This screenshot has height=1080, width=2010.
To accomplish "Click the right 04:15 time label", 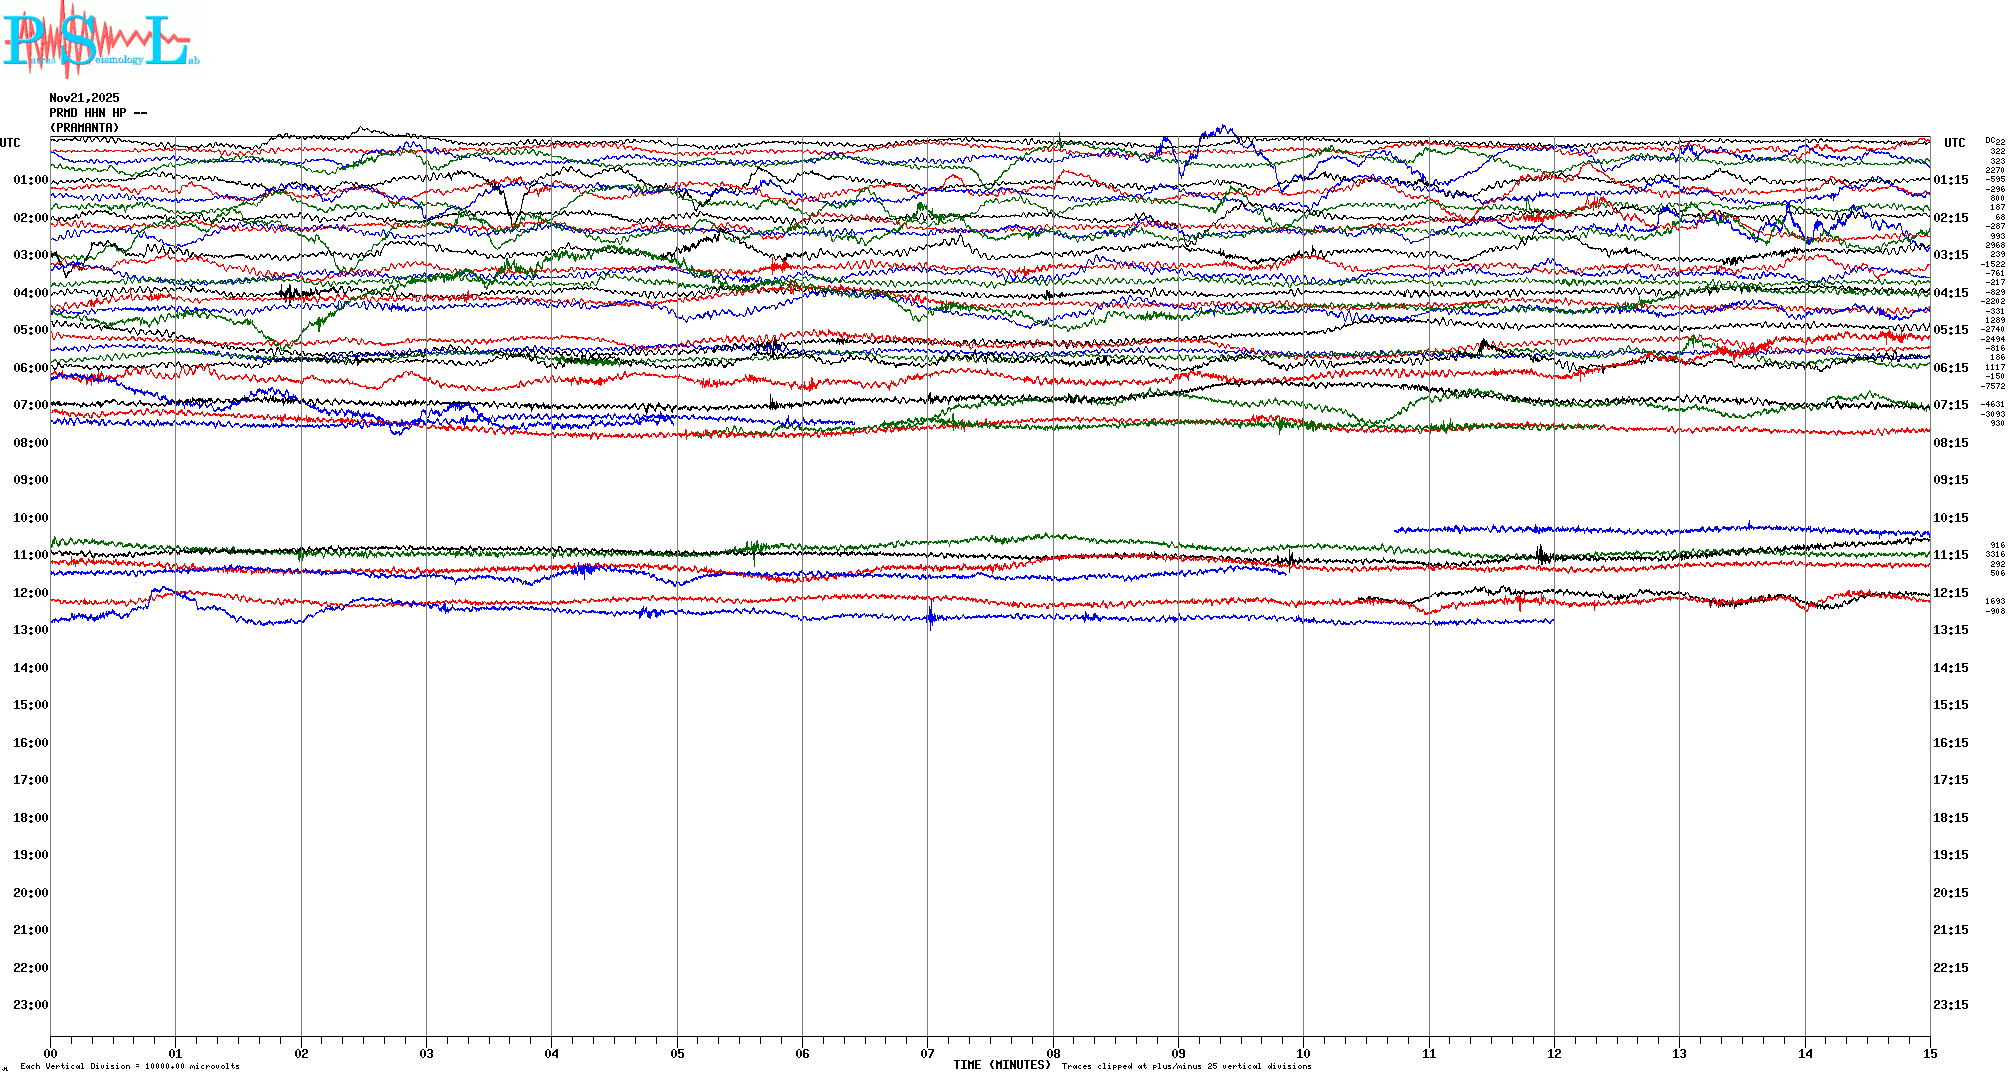I will (1950, 293).
